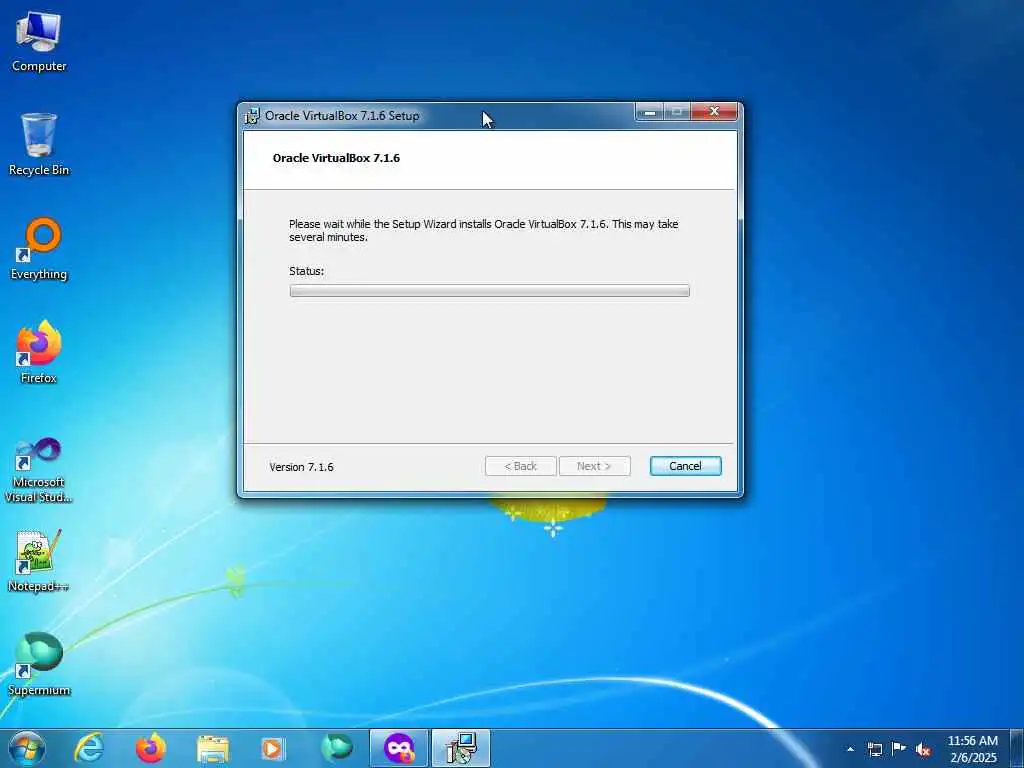
Task: Launch Internet Explorer from taskbar
Action: pos(89,748)
